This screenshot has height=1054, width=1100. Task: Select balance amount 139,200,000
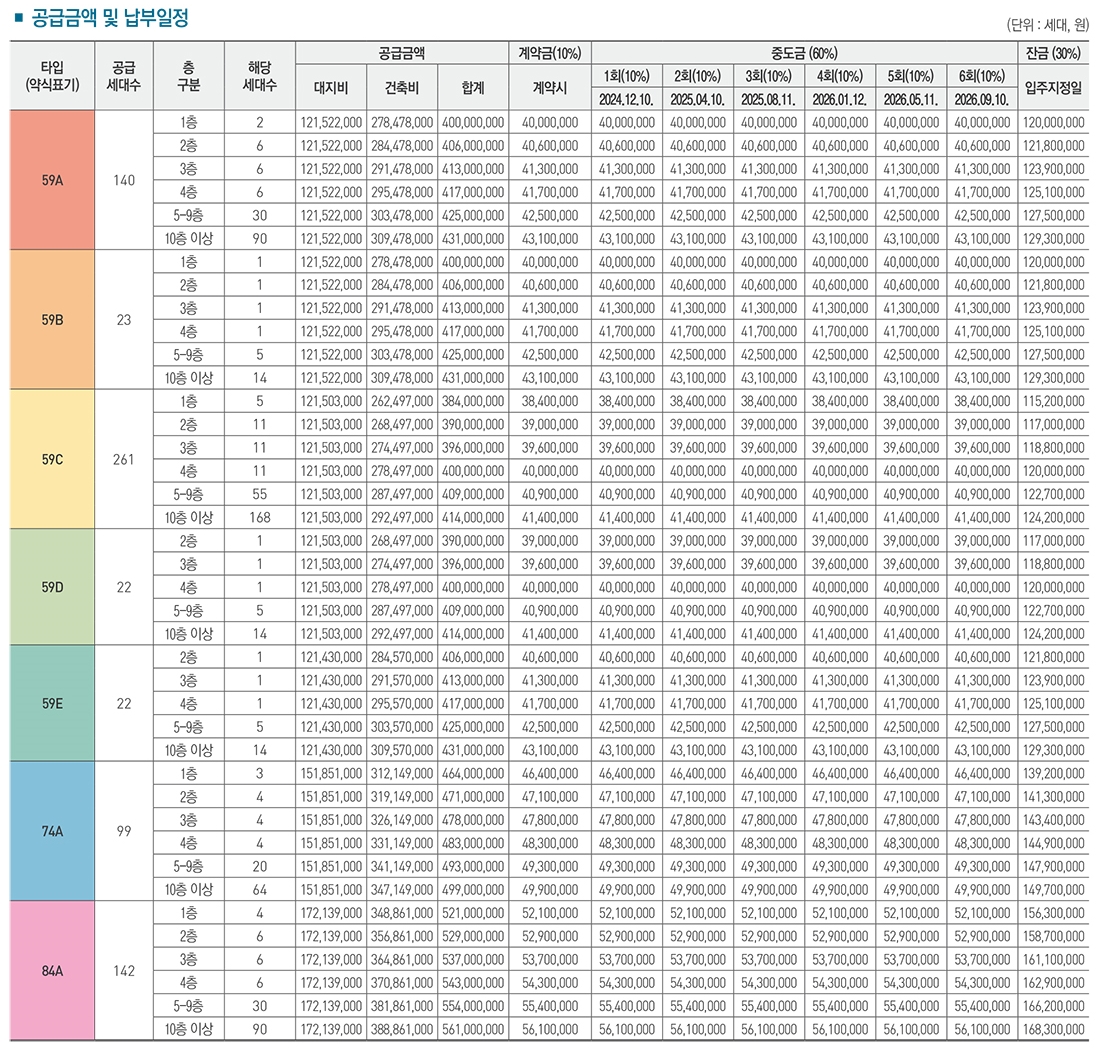[1054, 773]
